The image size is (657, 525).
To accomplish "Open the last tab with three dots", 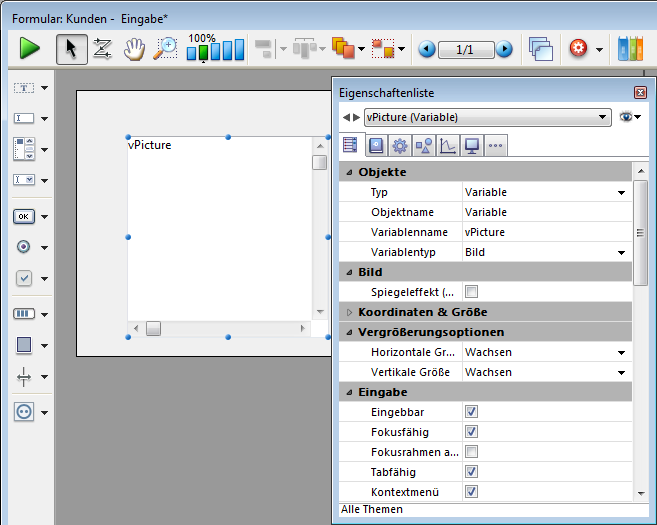I will pyautogui.click(x=495, y=146).
